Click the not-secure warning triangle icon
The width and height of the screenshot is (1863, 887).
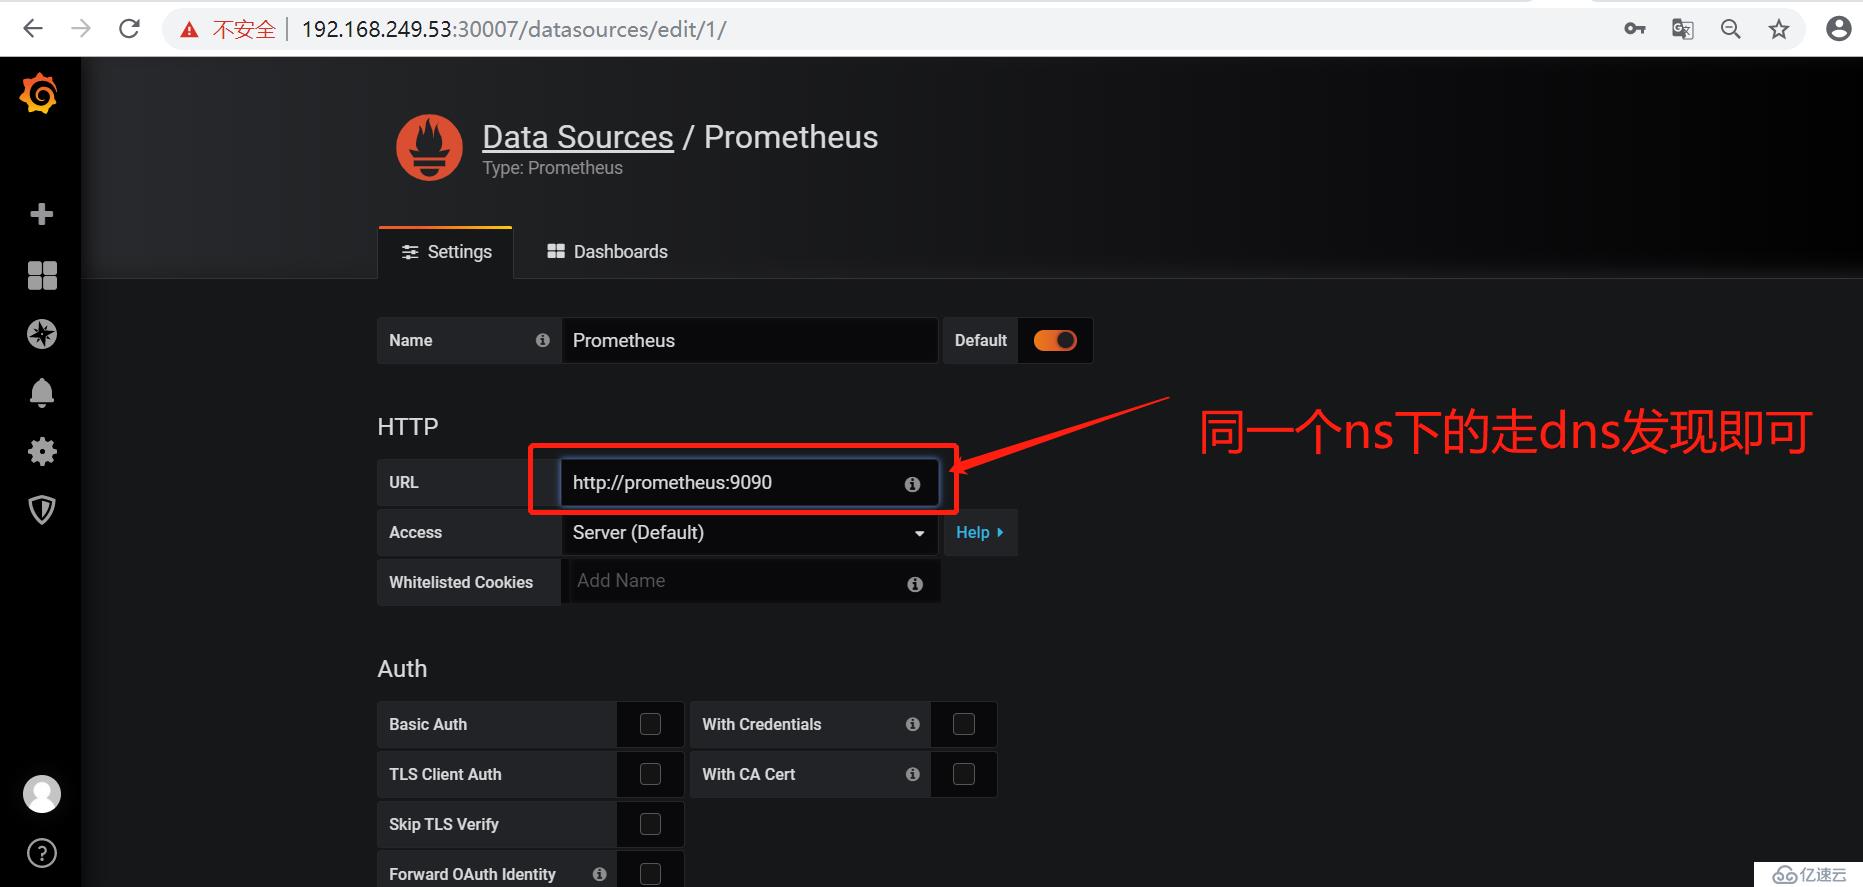pyautogui.click(x=189, y=30)
